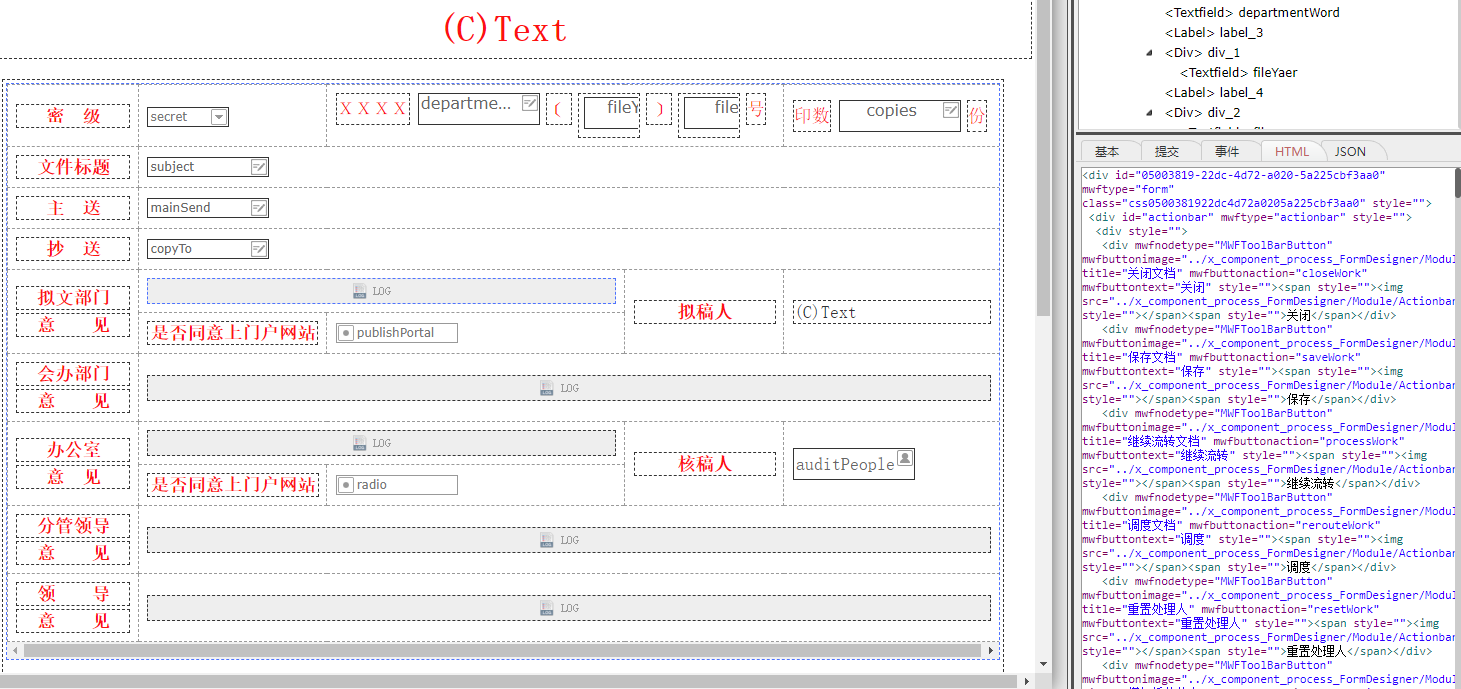Collapse the div_1 tree node

pyautogui.click(x=1149, y=52)
